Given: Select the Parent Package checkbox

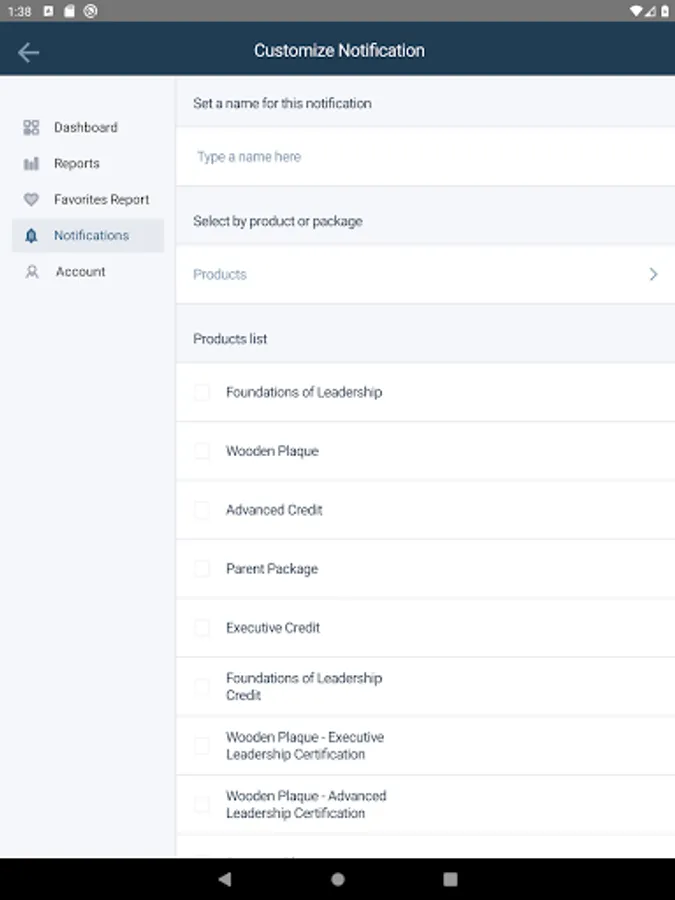Looking at the screenshot, I should click(x=202, y=569).
